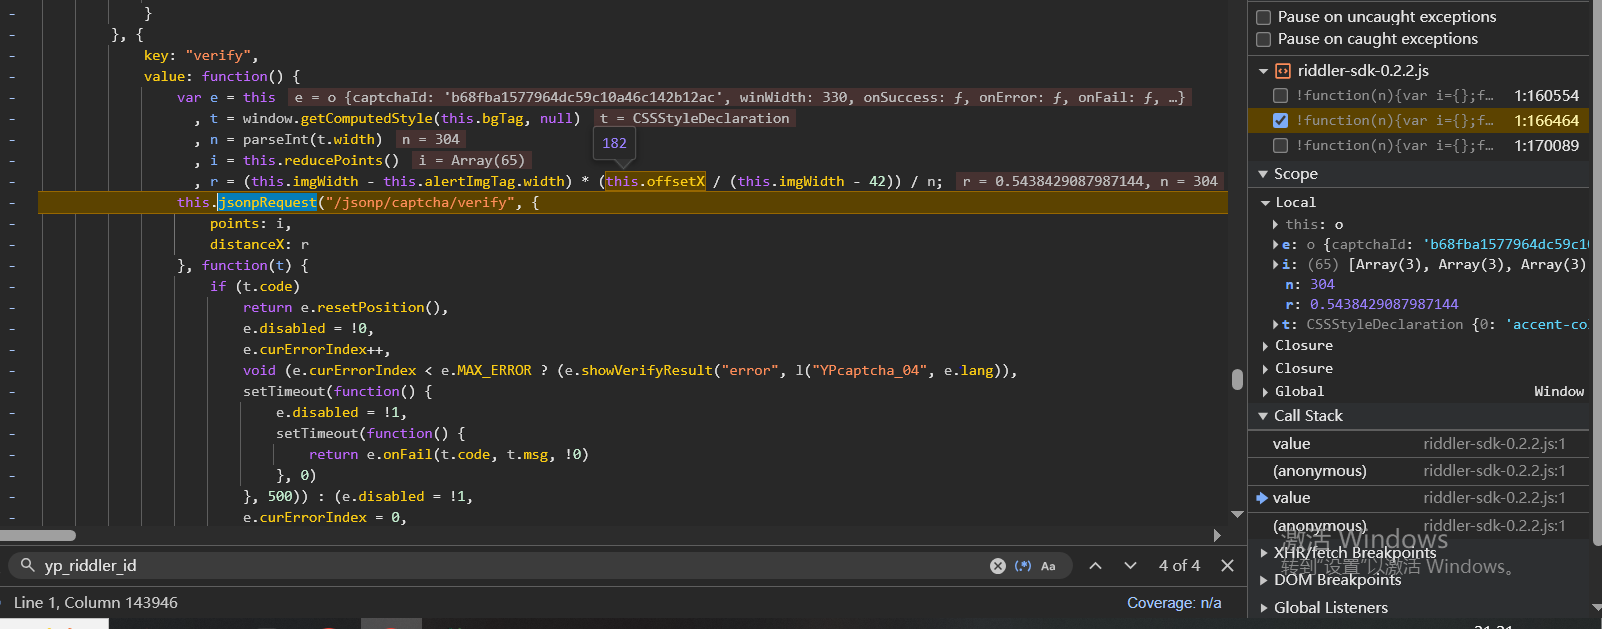Open the Coverage: n/a link
Image resolution: width=1602 pixels, height=629 pixels.
pyautogui.click(x=1173, y=603)
